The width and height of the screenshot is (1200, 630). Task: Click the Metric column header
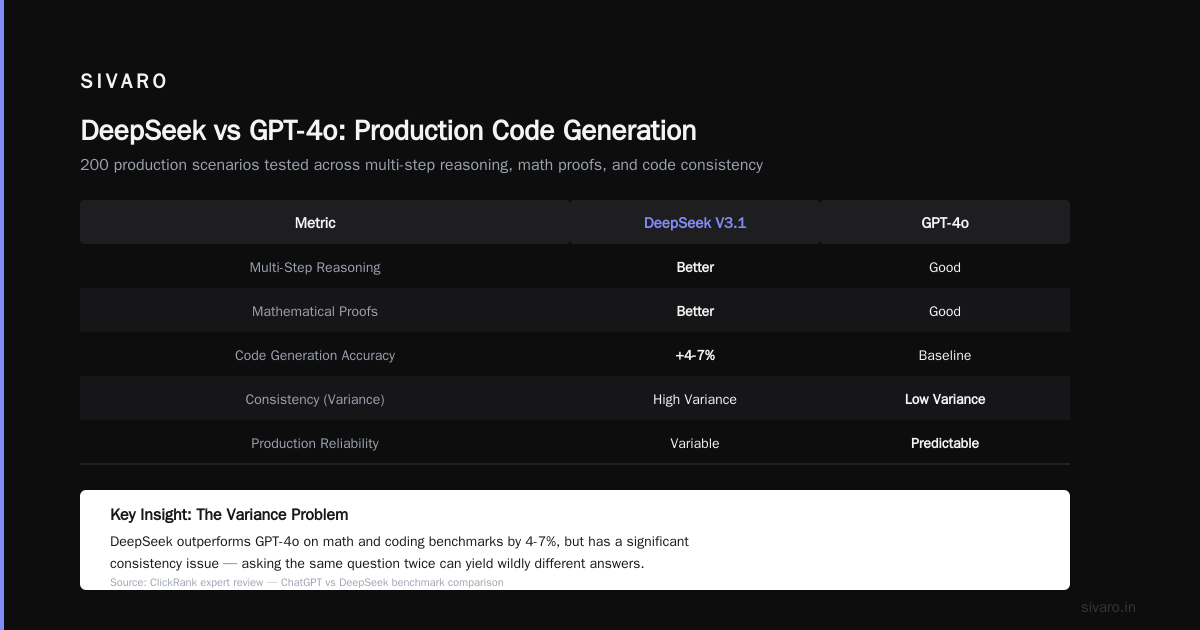[x=315, y=223]
